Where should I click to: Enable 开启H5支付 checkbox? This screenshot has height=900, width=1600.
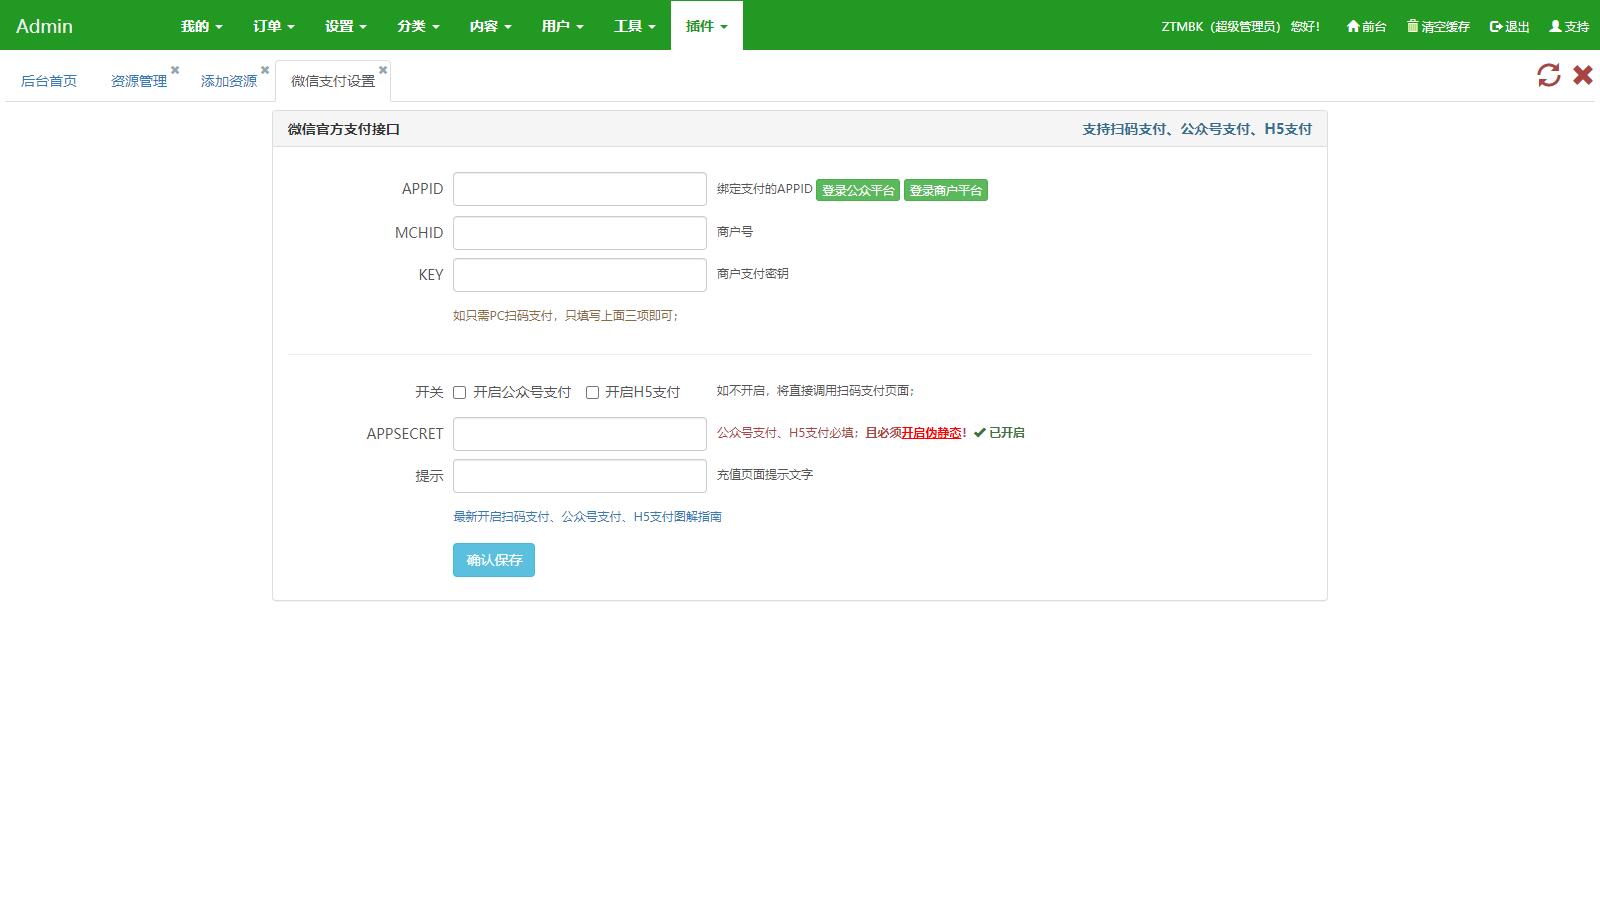pos(593,392)
